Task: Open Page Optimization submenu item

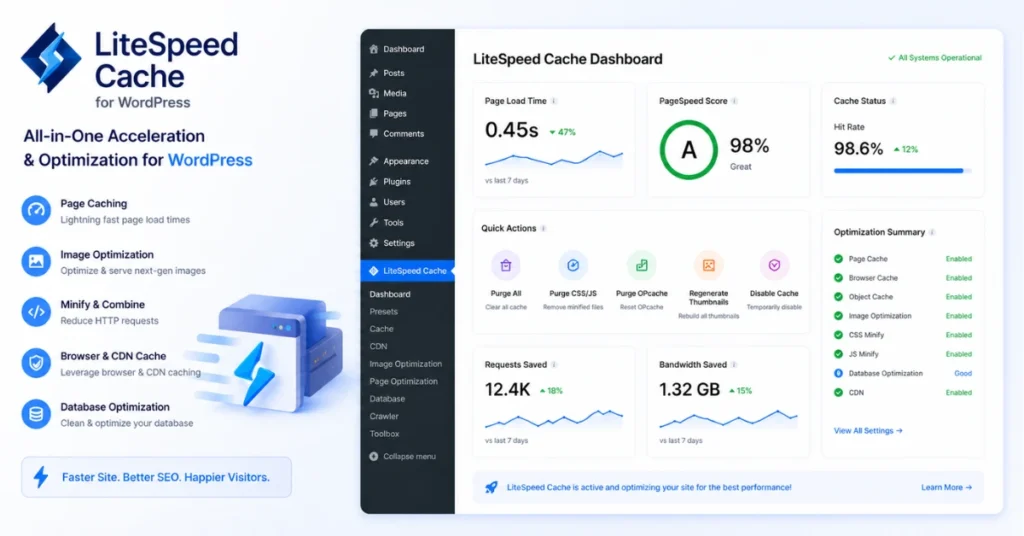Action: [404, 381]
